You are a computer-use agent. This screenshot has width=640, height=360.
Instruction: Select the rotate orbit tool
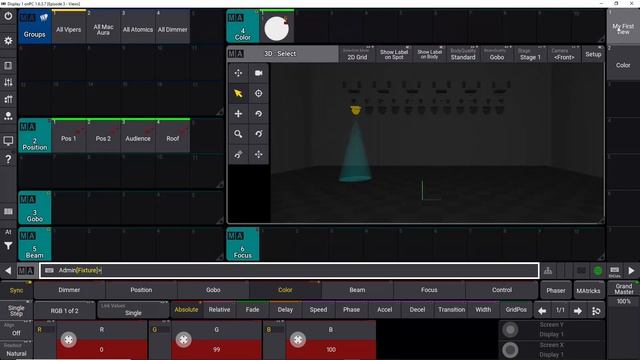(258, 114)
